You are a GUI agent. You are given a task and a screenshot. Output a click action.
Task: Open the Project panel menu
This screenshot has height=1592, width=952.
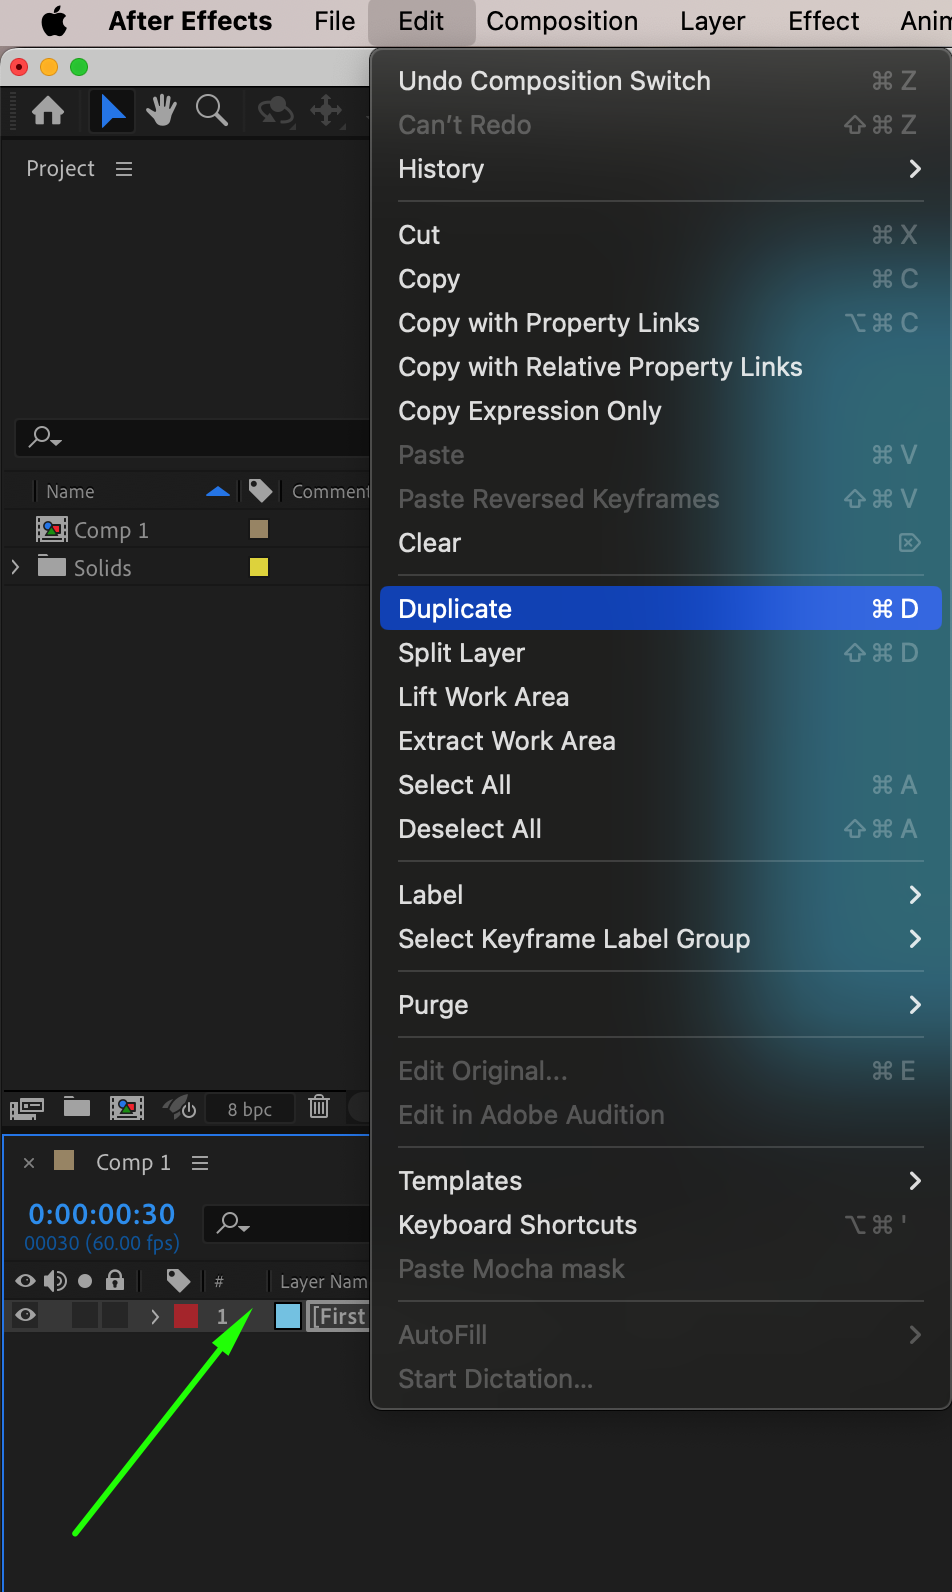(124, 169)
